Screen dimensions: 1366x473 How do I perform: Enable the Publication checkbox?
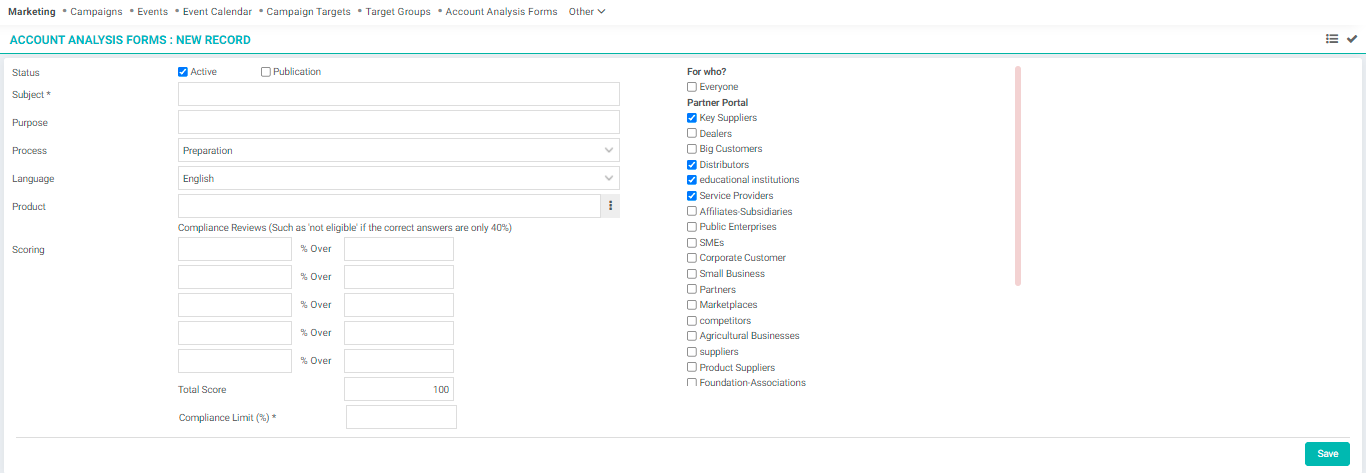click(x=266, y=72)
